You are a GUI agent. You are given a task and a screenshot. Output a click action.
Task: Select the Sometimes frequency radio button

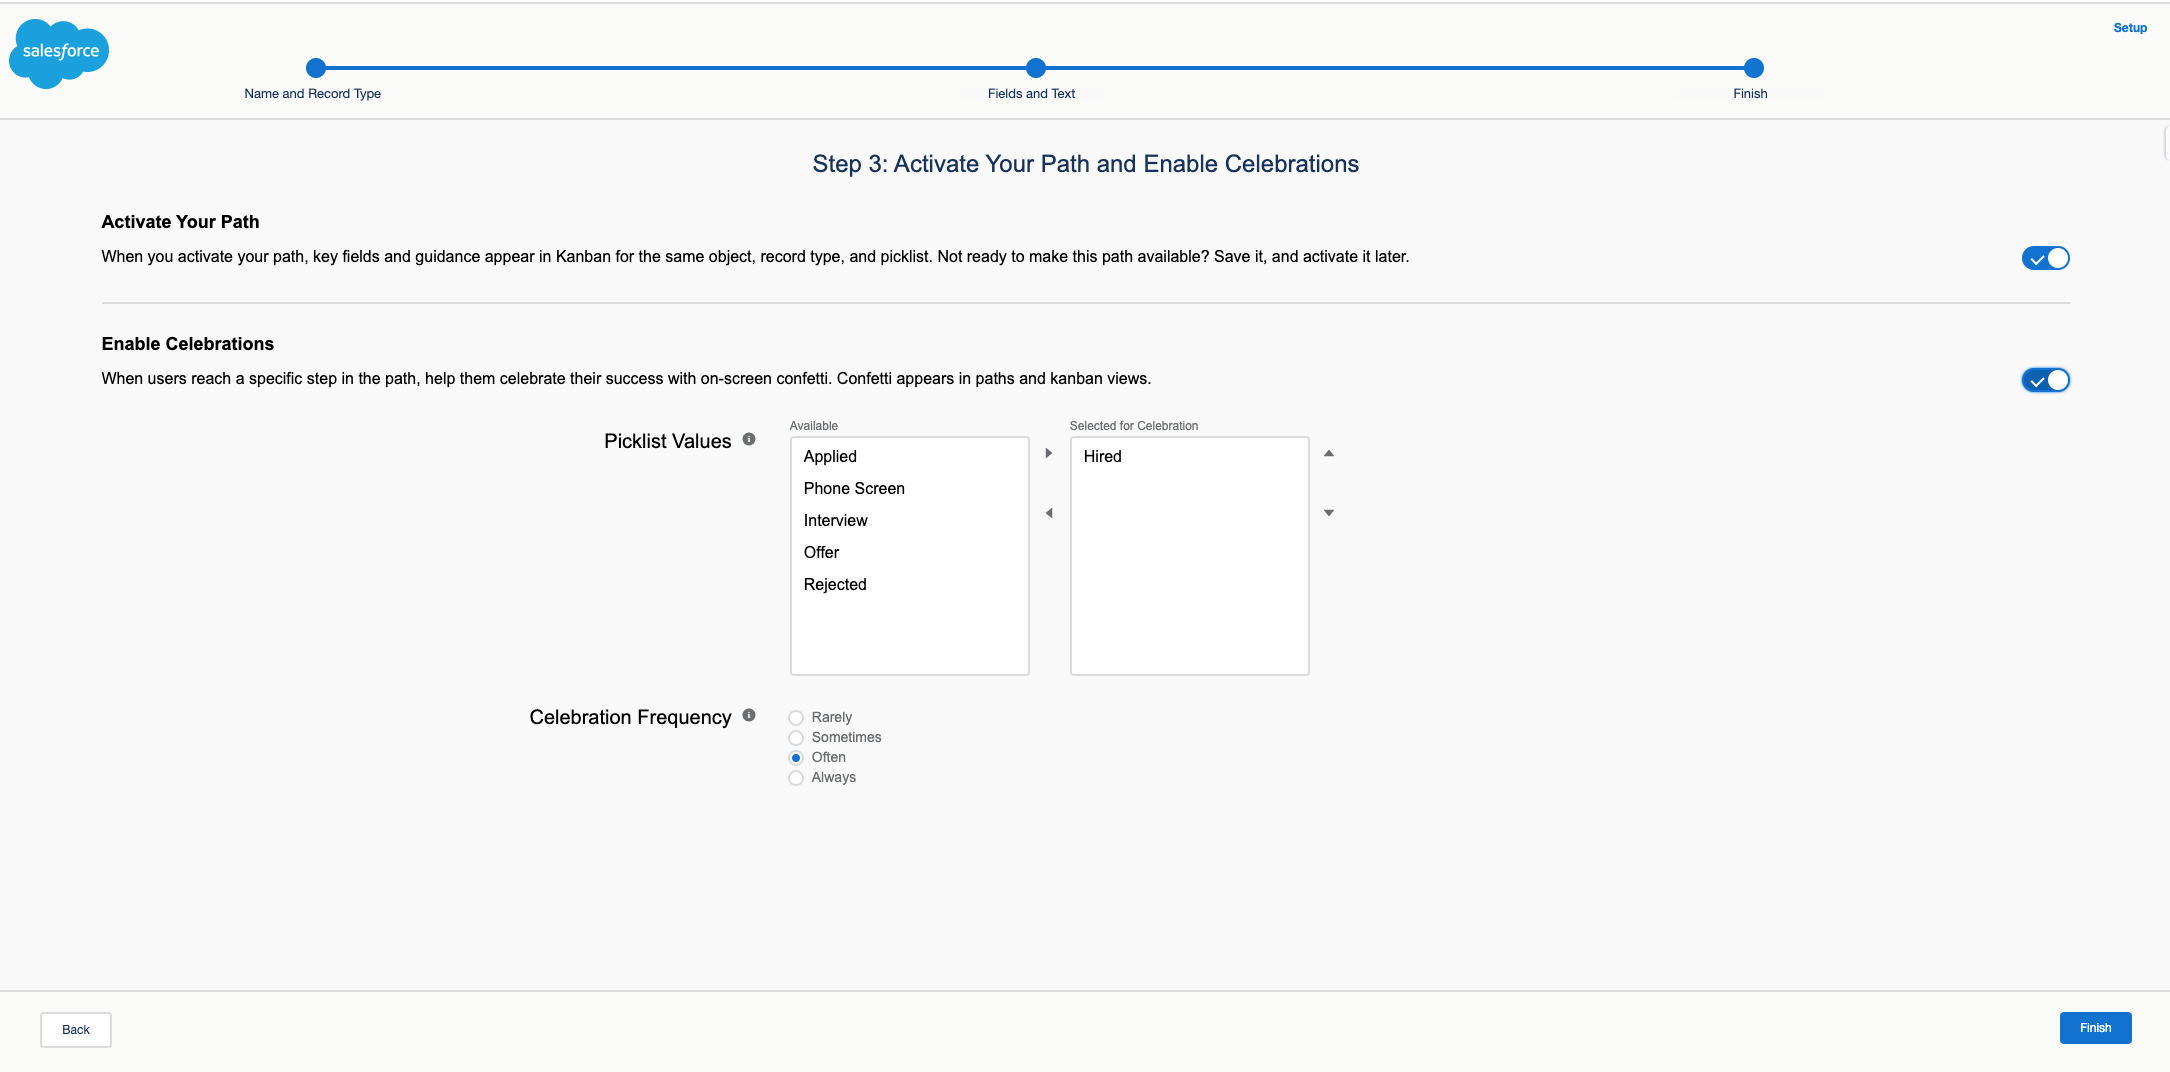coord(796,738)
